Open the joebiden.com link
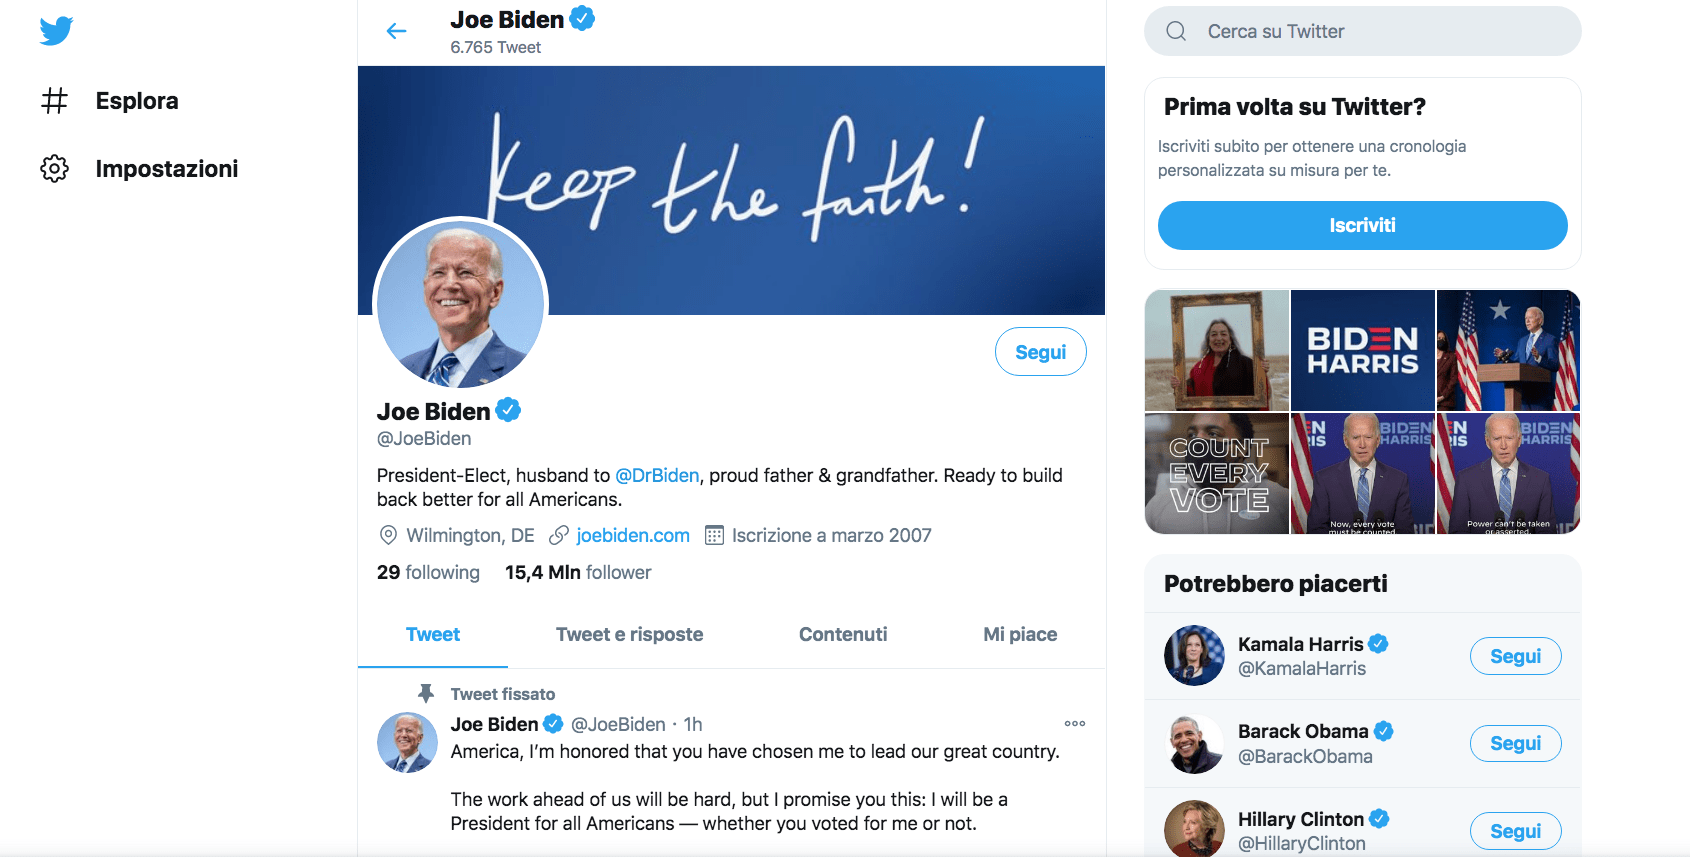The image size is (1690, 857). 633,535
